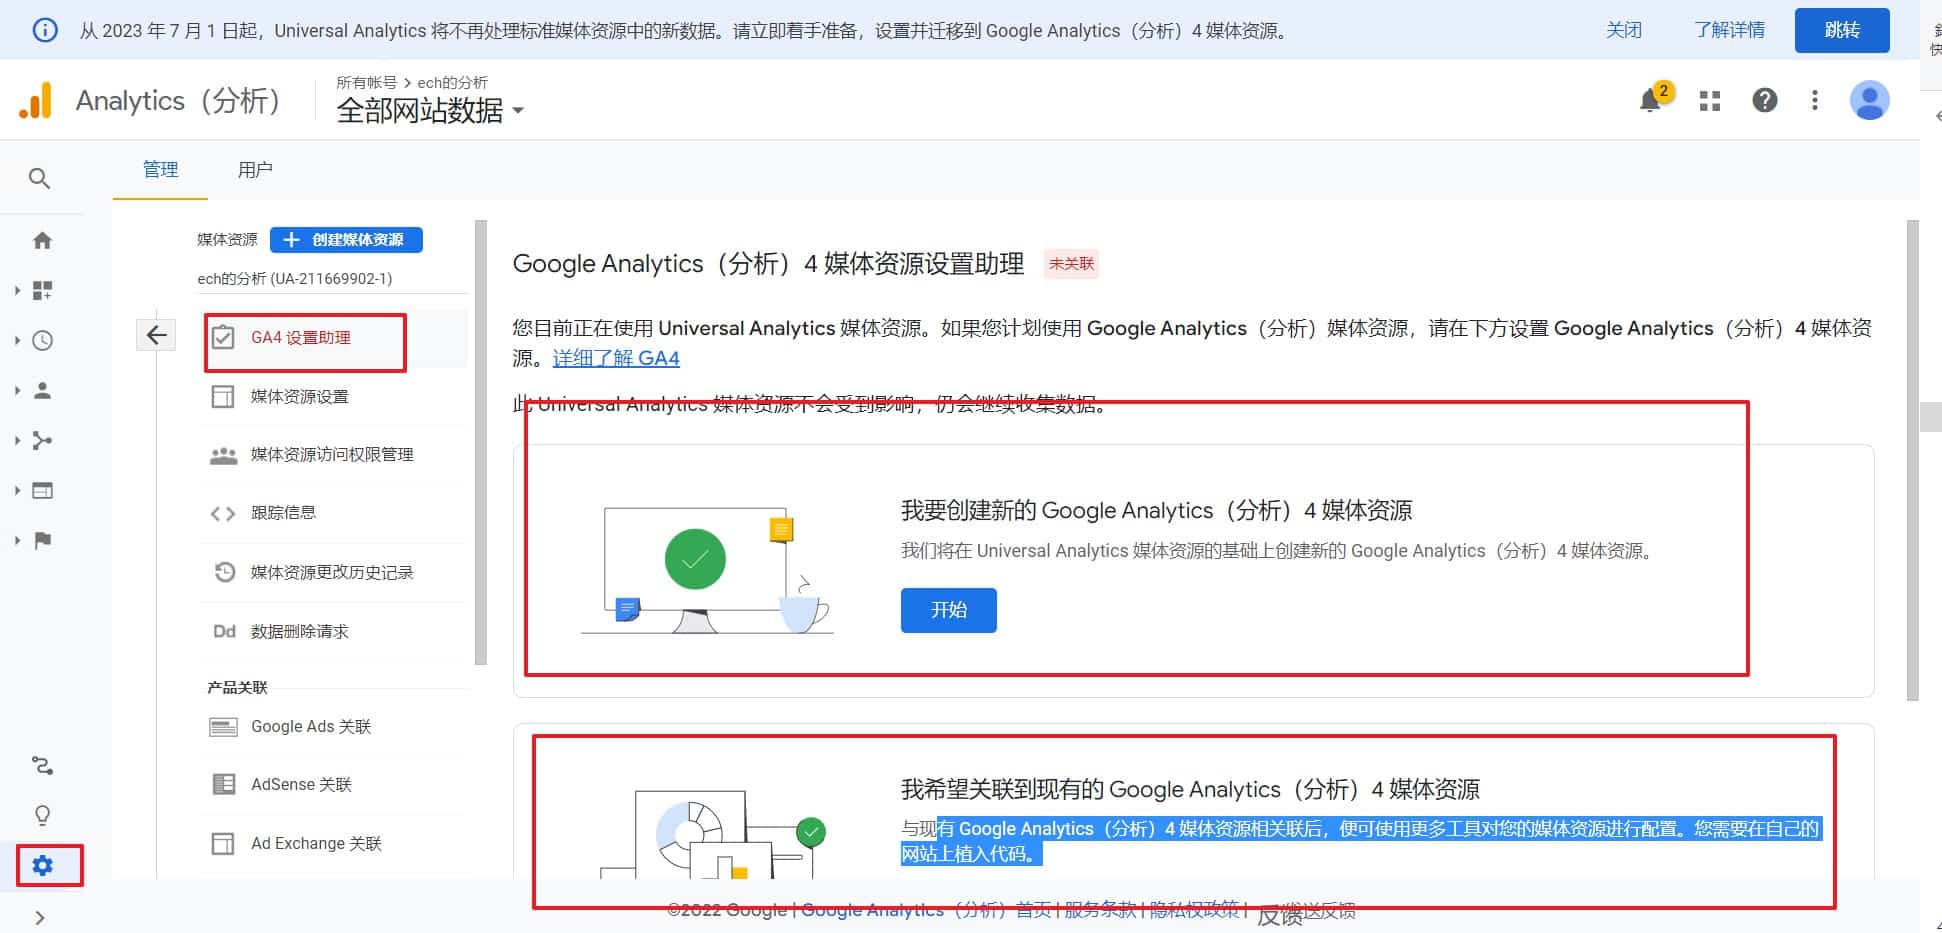Open the Conversions flag icon
This screenshot has width=1942, height=933.
(x=42, y=540)
